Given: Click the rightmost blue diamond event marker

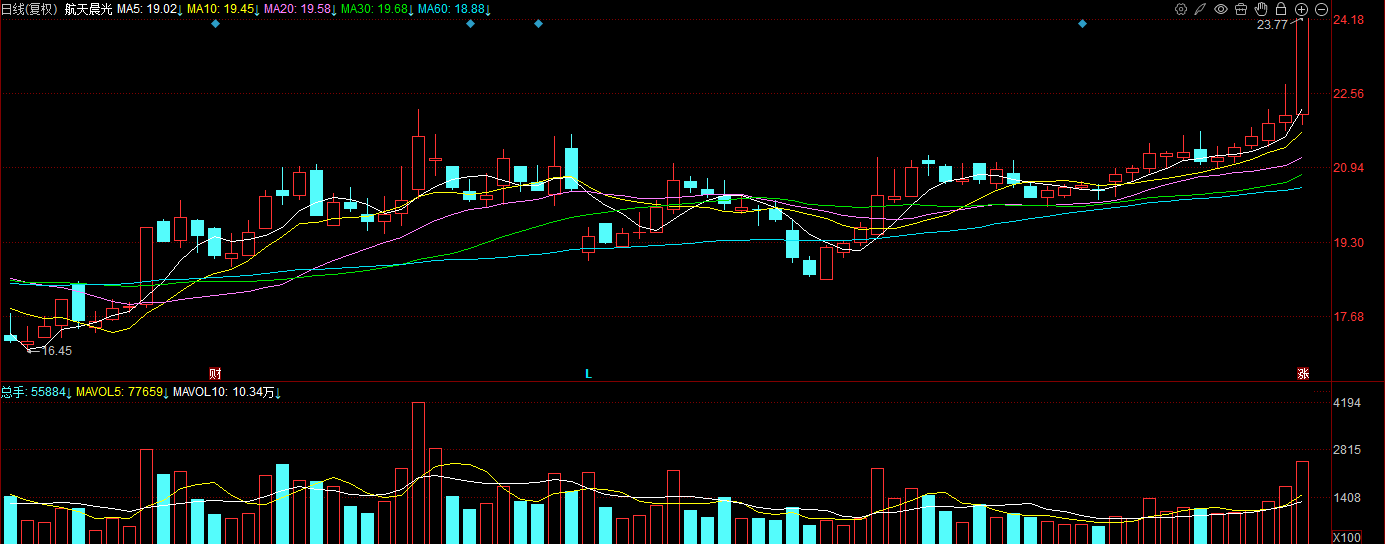Looking at the screenshot, I should pos(1082,23).
